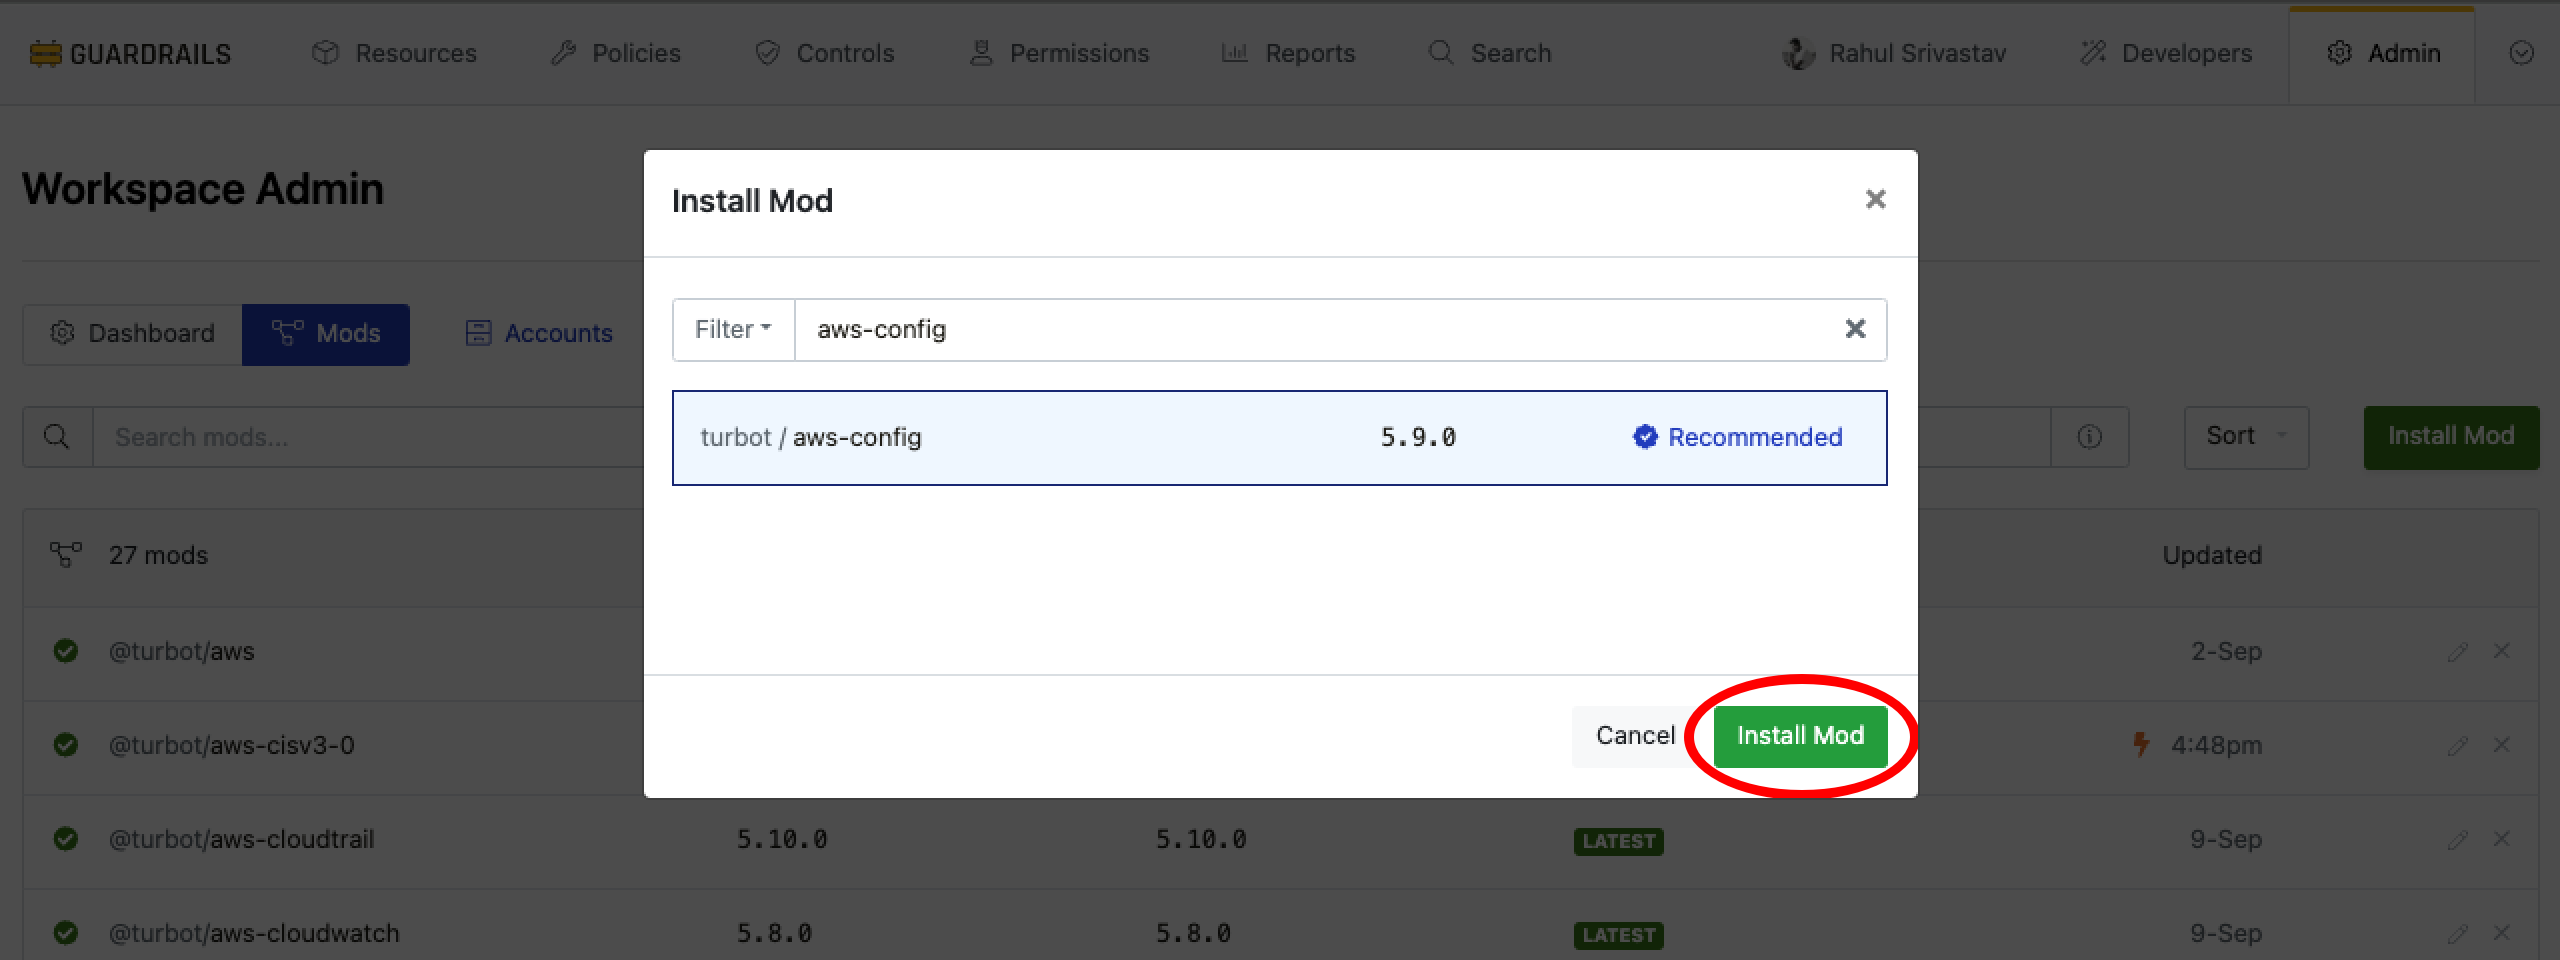
Task: Go to the Policies menu
Action: (x=616, y=54)
